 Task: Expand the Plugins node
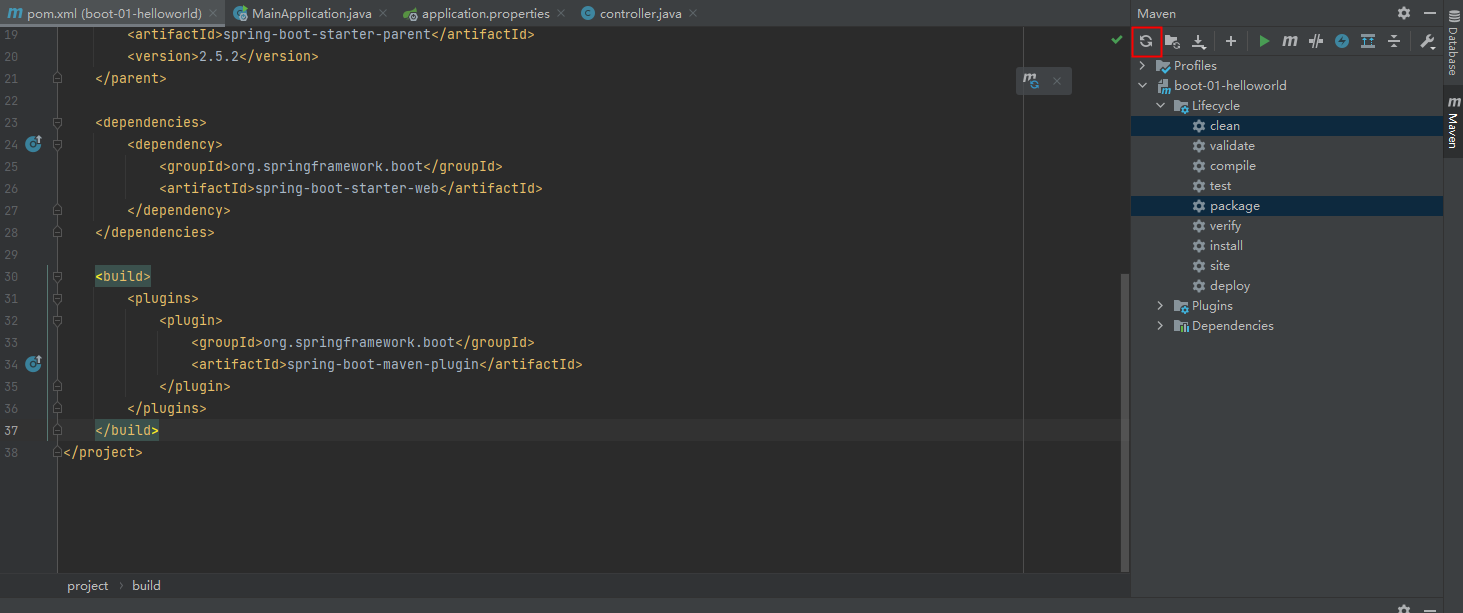(1160, 306)
